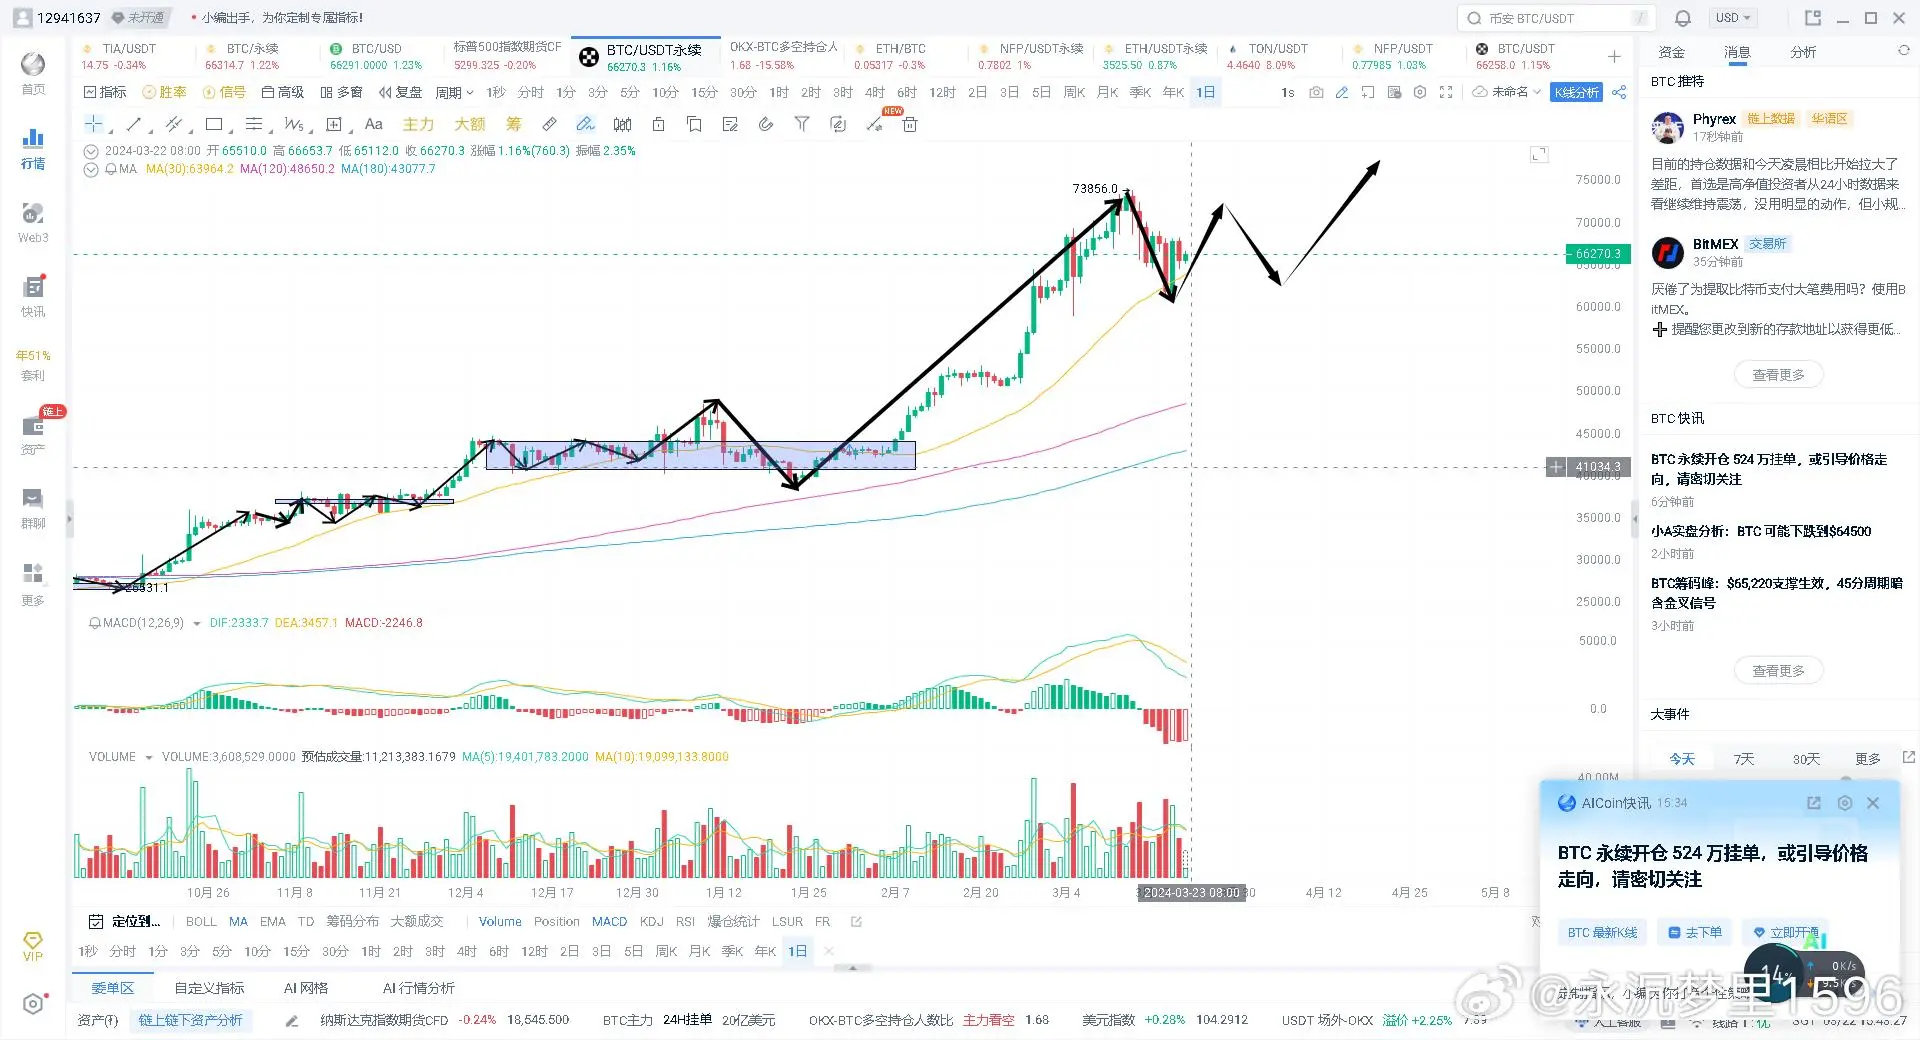
Task: Select the highlighted brush drawing tool
Action: 586,124
